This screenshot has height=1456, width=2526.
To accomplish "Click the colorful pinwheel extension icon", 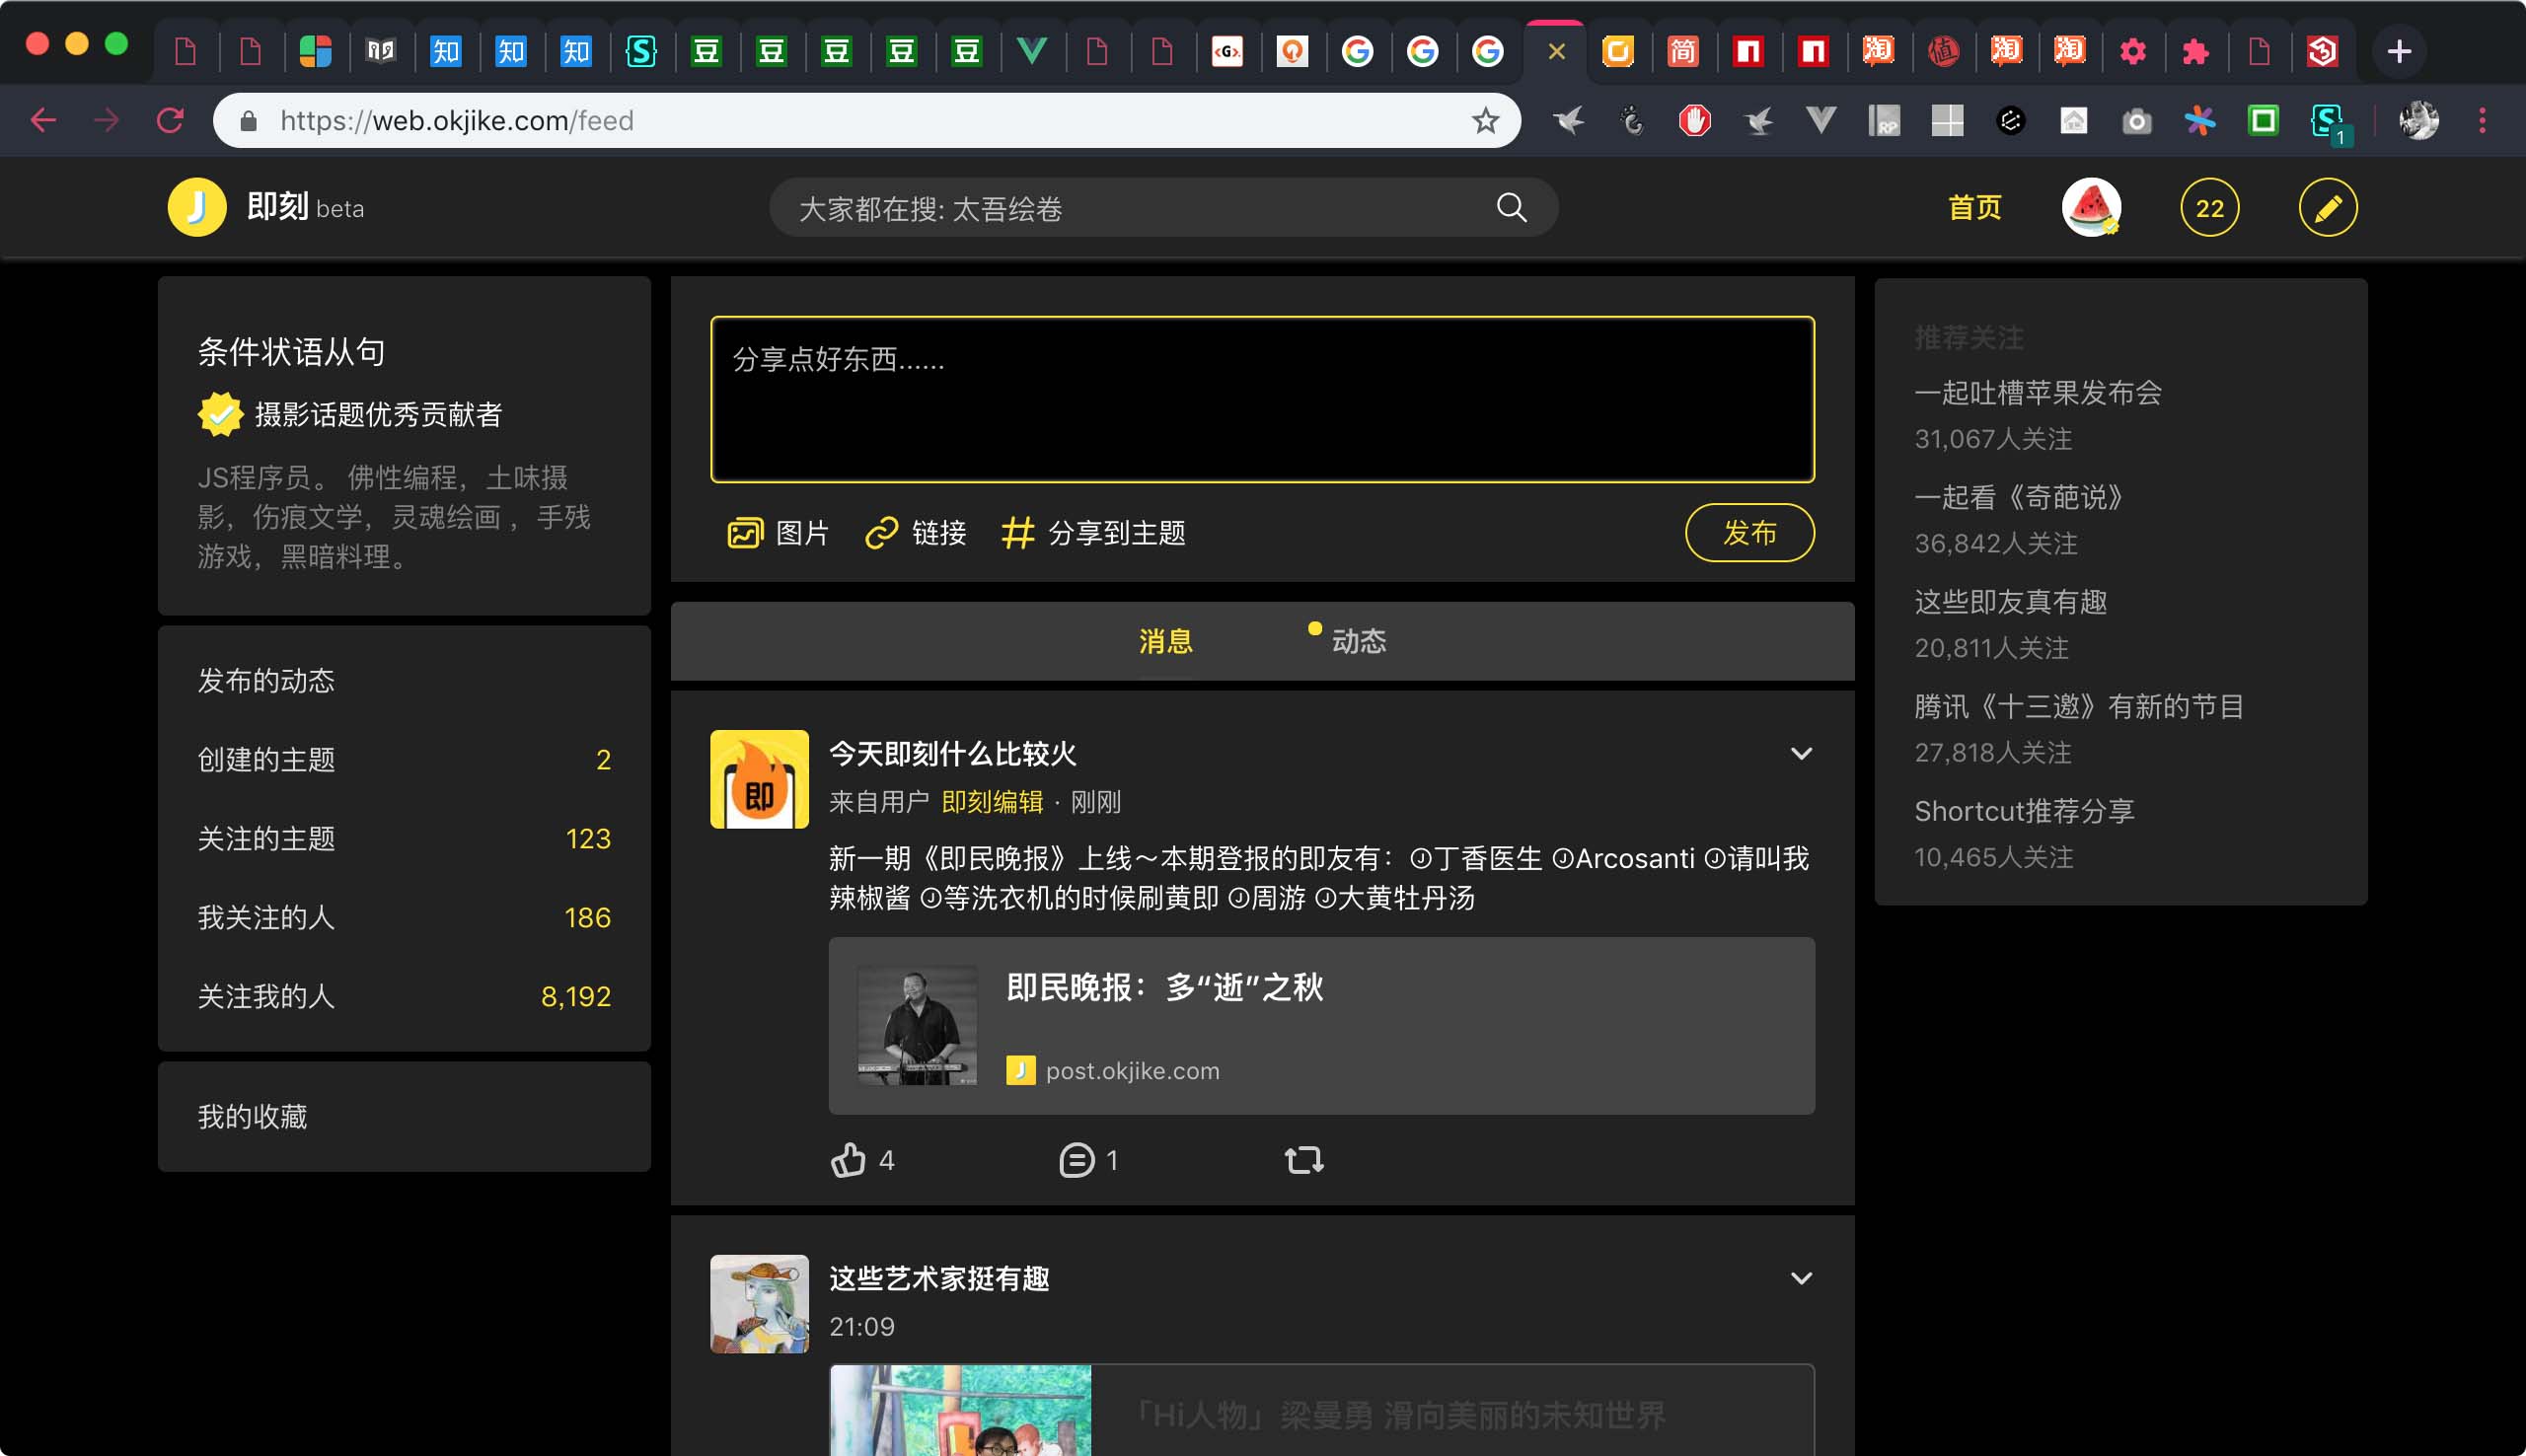I will click(x=2200, y=121).
